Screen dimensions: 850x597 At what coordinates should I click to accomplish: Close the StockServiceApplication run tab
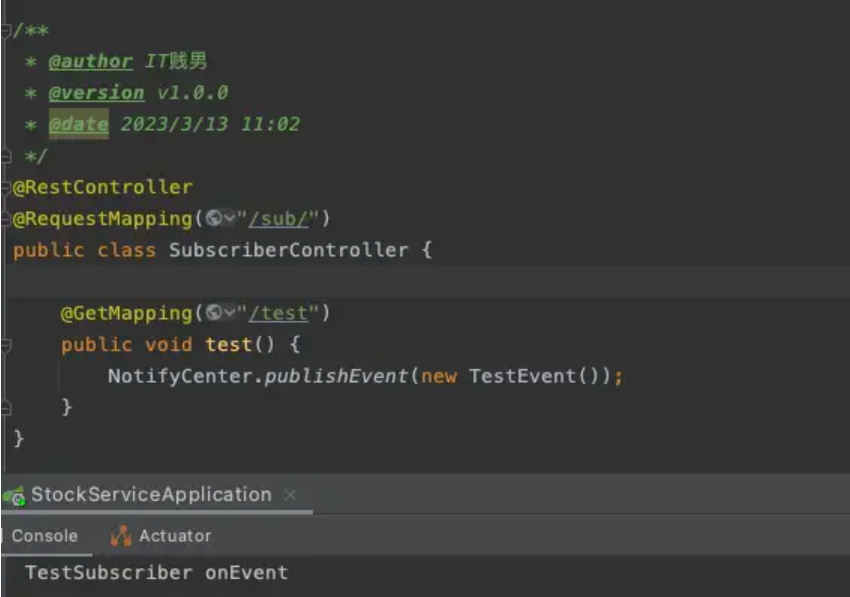[x=290, y=495]
